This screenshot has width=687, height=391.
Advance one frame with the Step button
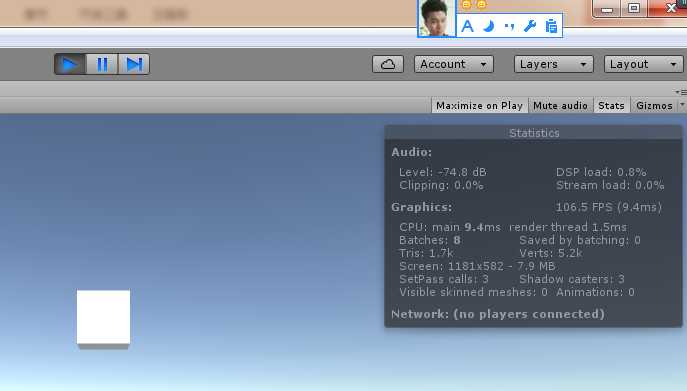[134, 64]
